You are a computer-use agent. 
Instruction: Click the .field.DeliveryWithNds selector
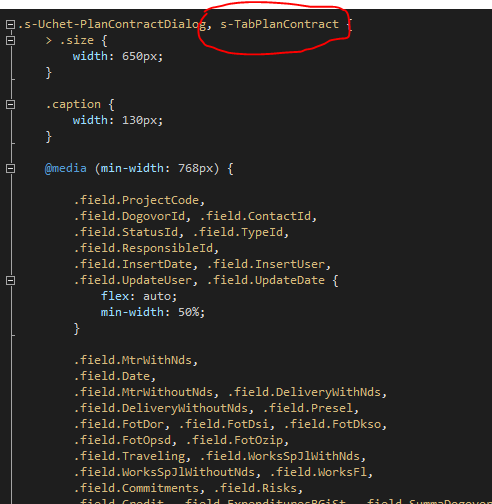pos(304,392)
